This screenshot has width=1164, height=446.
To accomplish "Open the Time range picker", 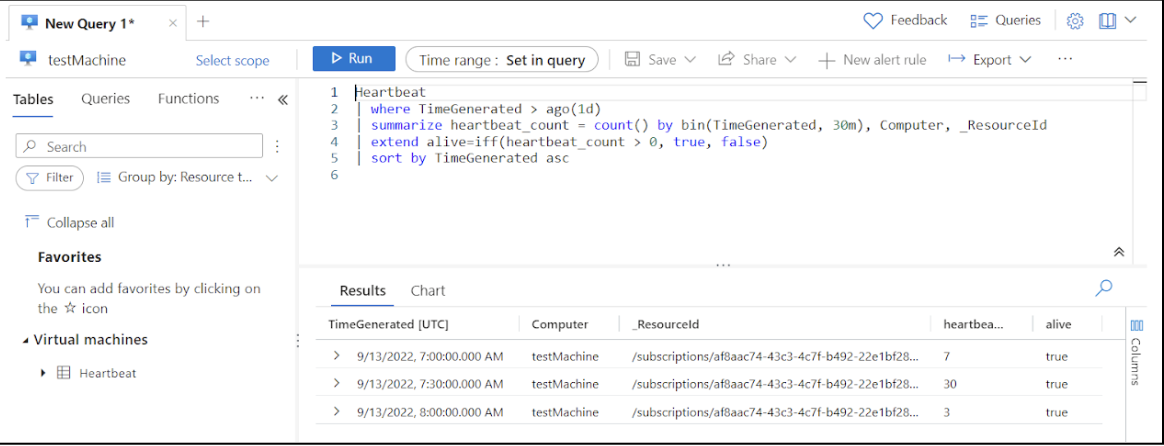I will point(502,60).
